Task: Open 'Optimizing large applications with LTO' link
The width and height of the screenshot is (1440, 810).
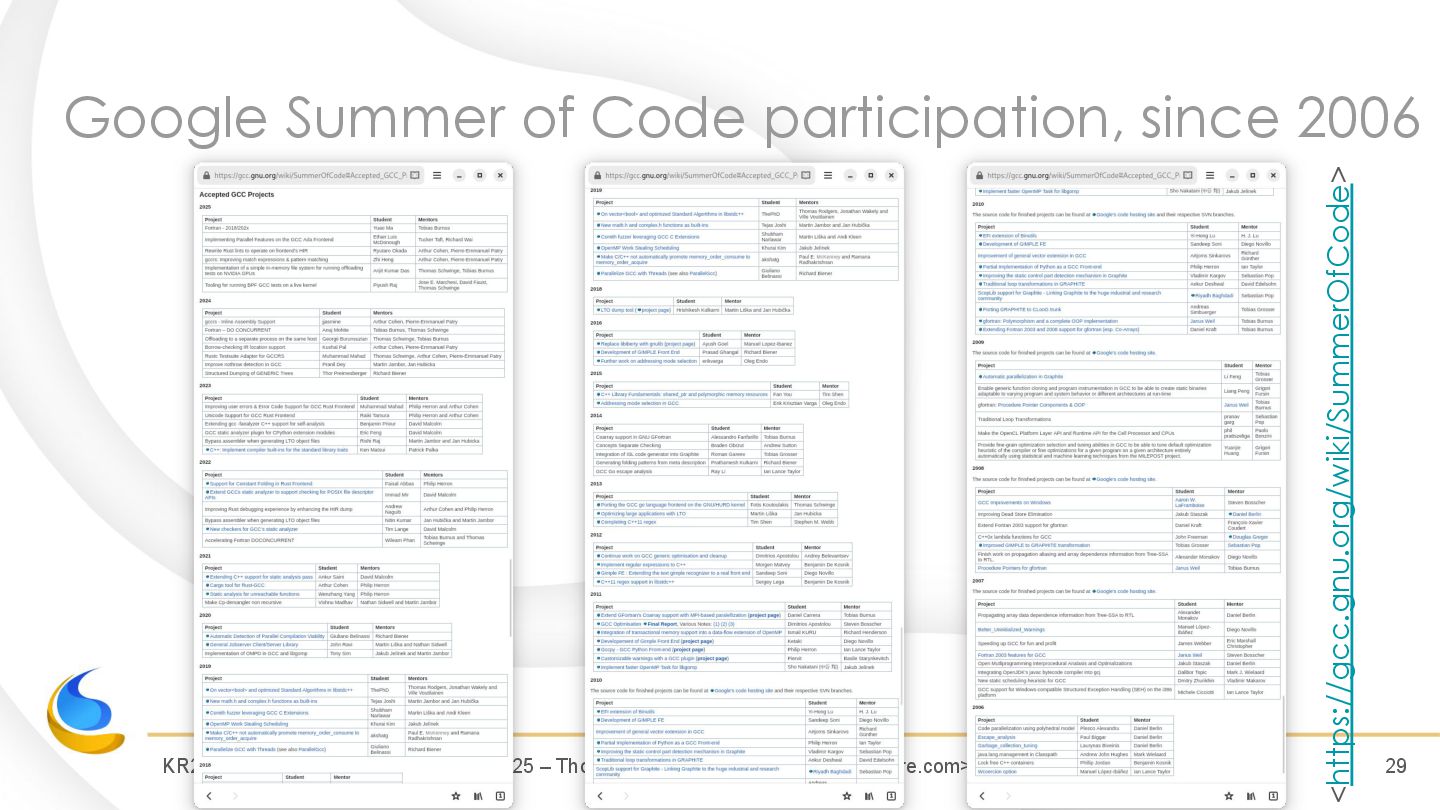Action: tap(642, 513)
